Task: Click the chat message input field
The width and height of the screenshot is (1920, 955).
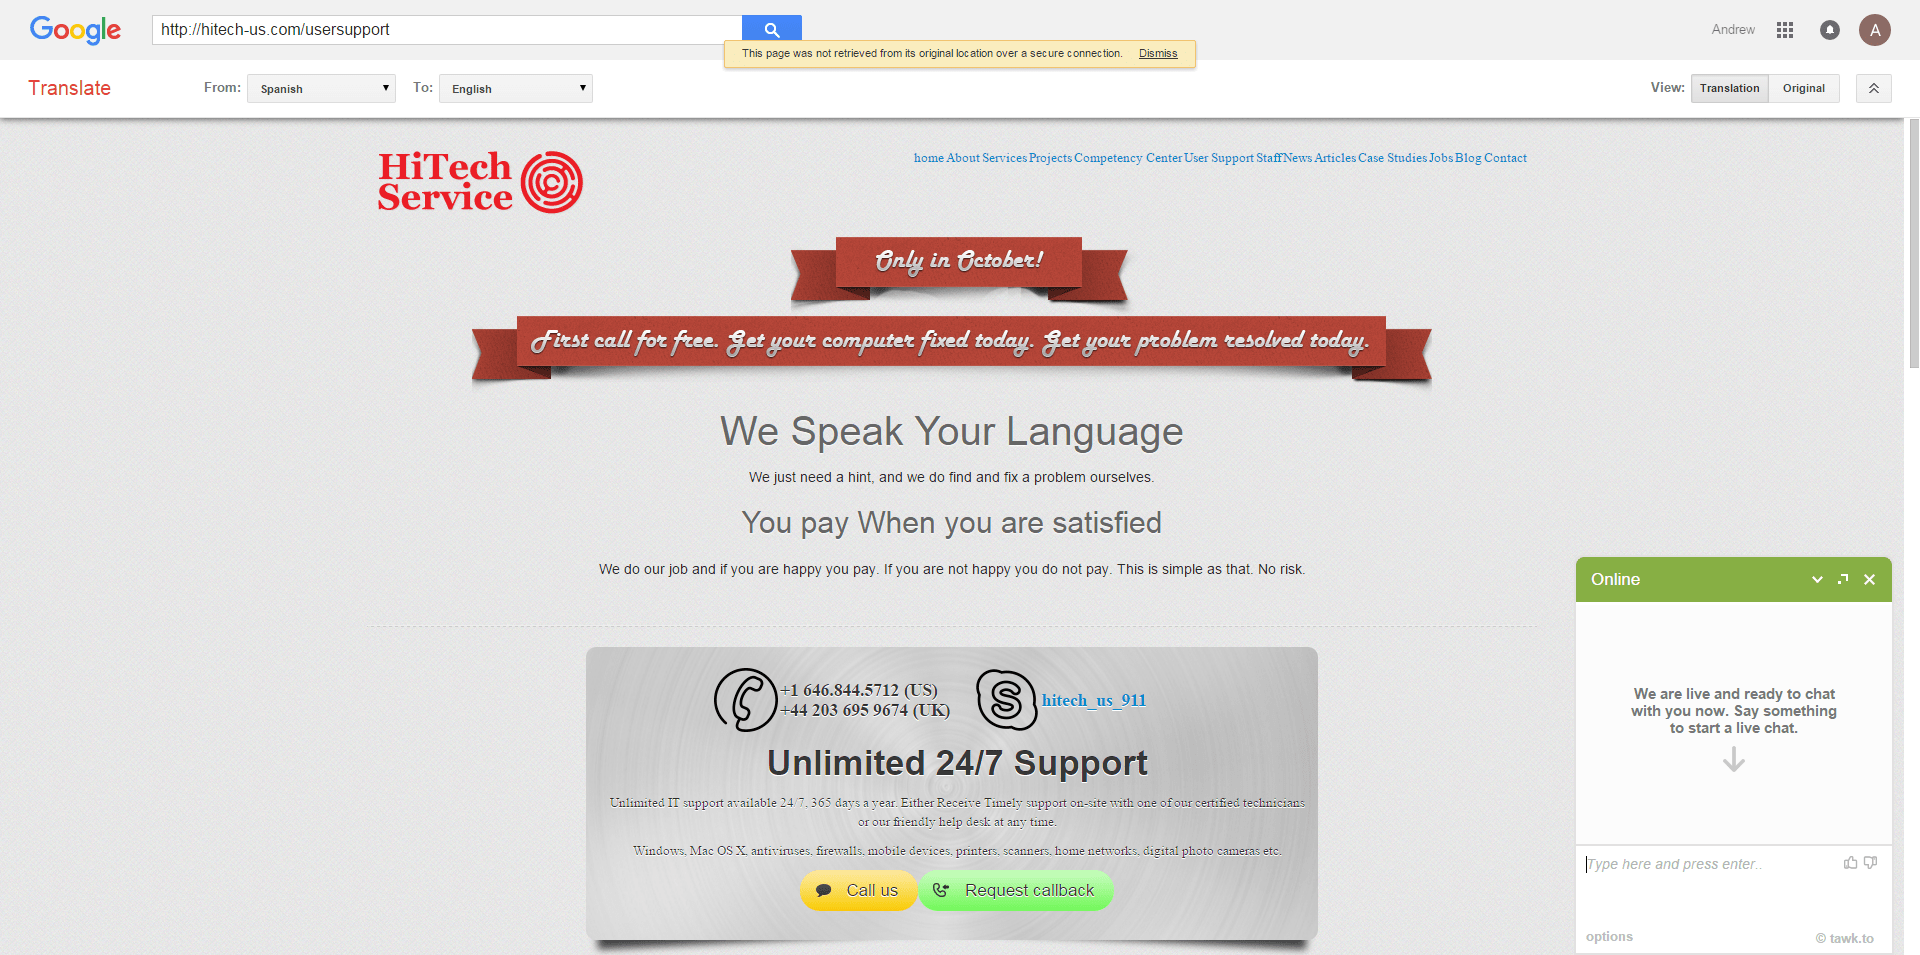Action: click(1700, 864)
